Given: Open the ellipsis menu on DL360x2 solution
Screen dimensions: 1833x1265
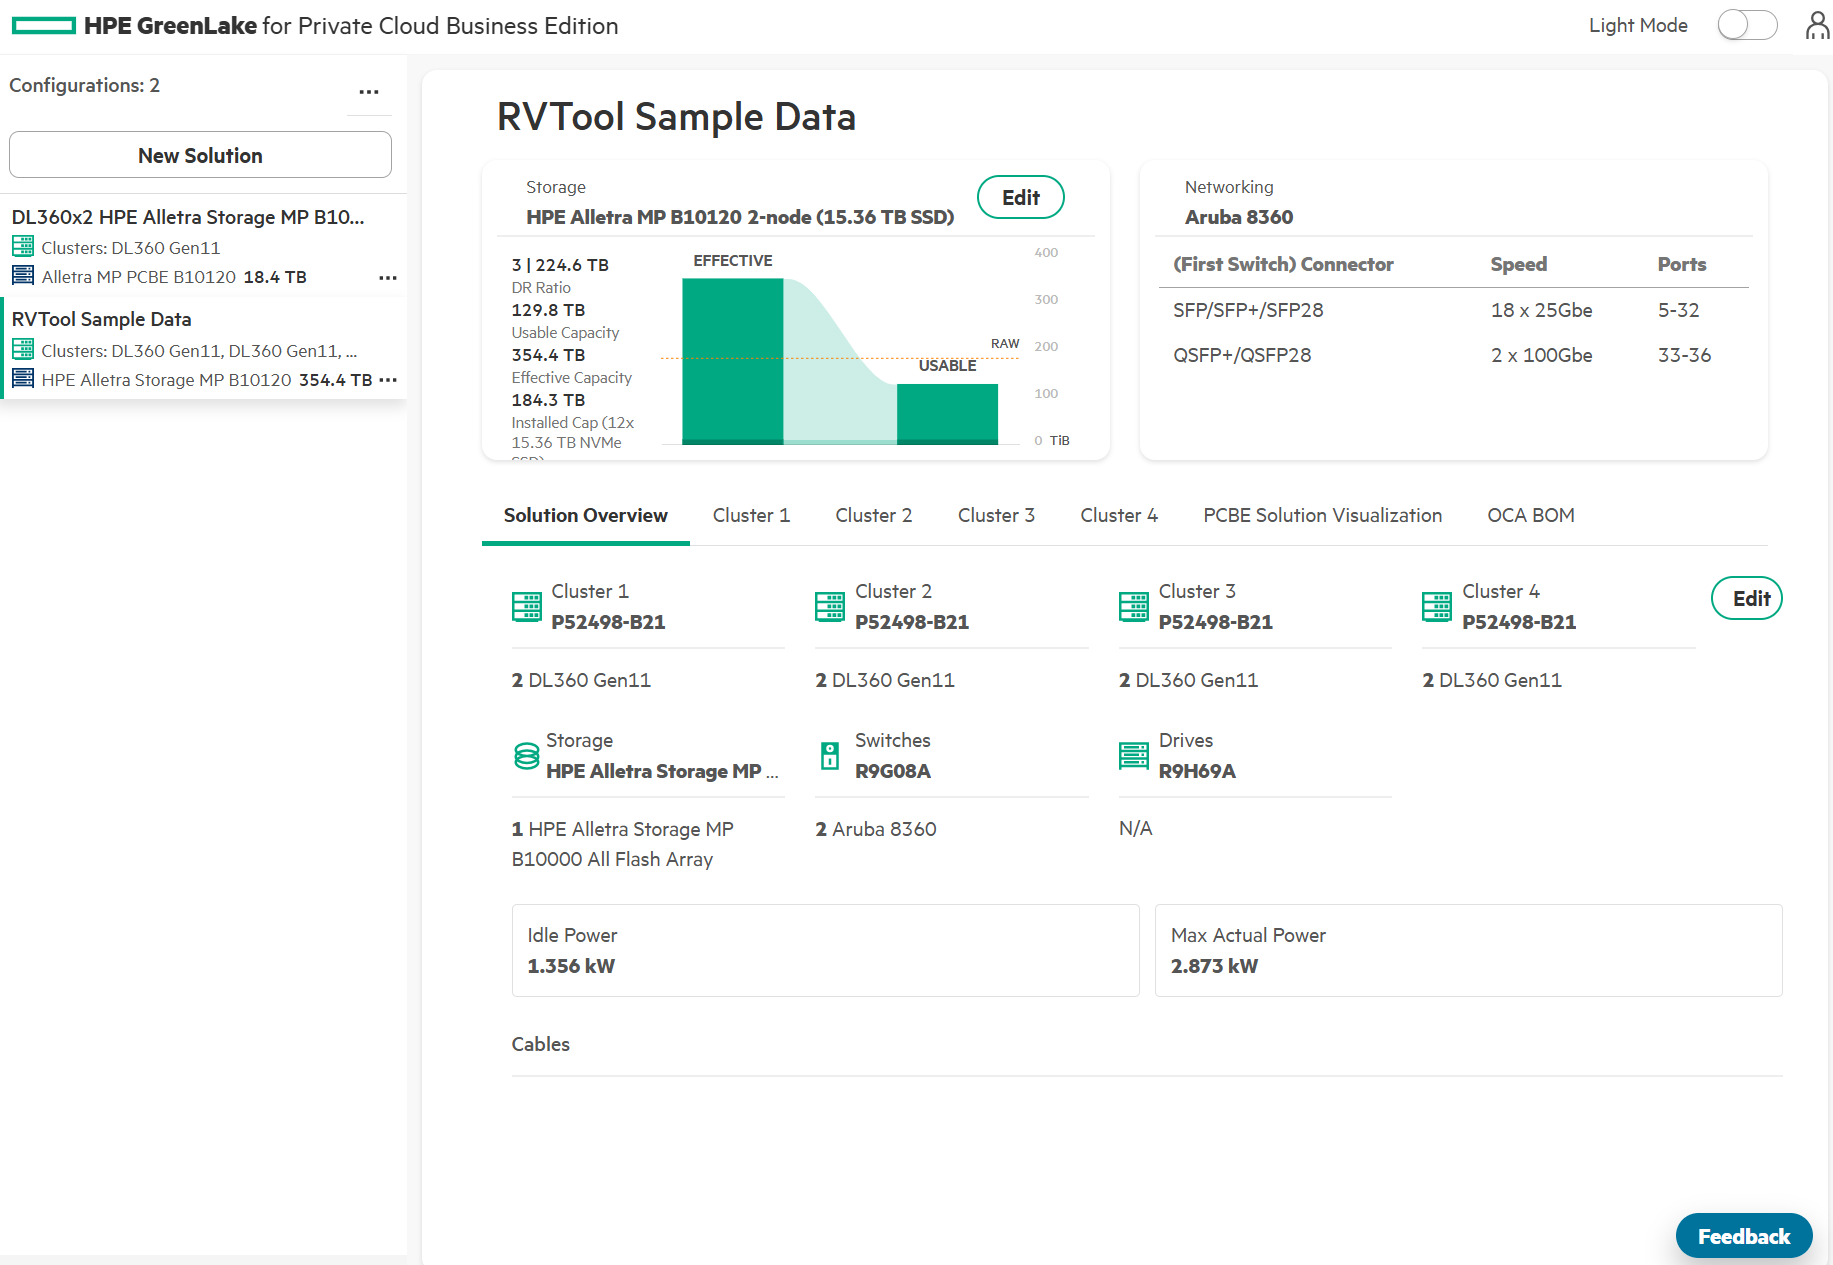Looking at the screenshot, I should click(x=388, y=277).
